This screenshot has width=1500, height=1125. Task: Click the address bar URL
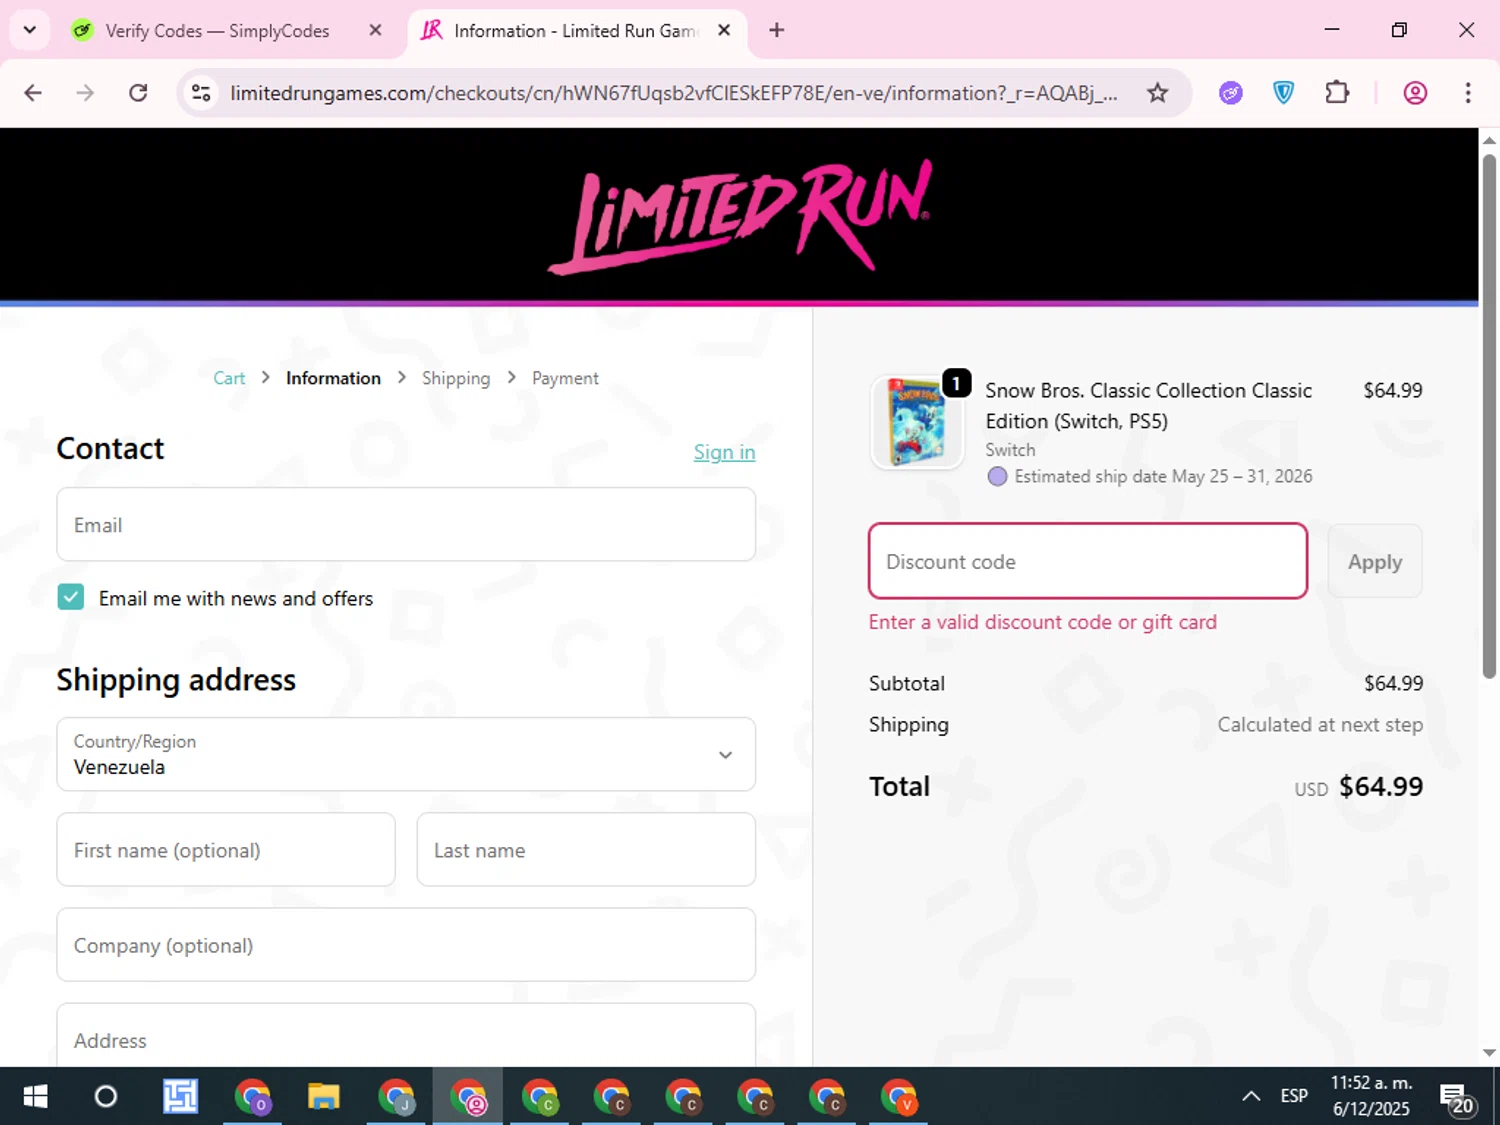673,93
